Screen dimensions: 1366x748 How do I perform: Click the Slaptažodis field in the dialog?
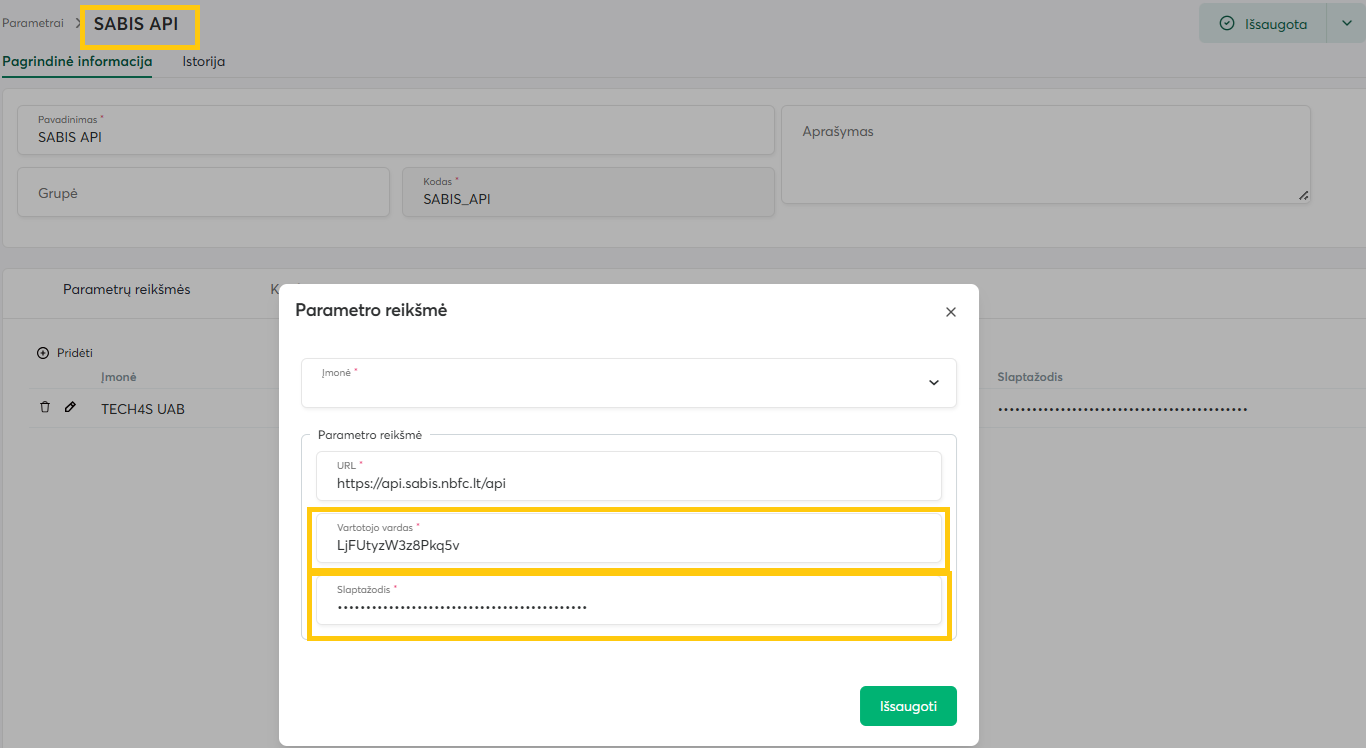click(628, 606)
